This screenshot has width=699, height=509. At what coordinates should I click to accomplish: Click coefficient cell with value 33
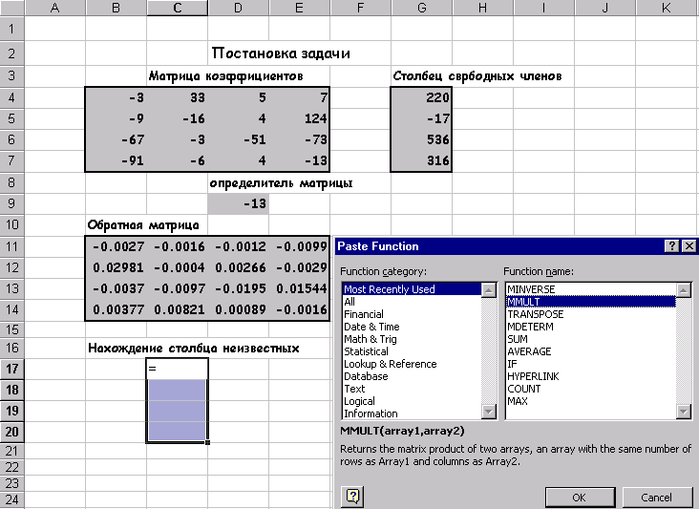[x=177, y=98]
